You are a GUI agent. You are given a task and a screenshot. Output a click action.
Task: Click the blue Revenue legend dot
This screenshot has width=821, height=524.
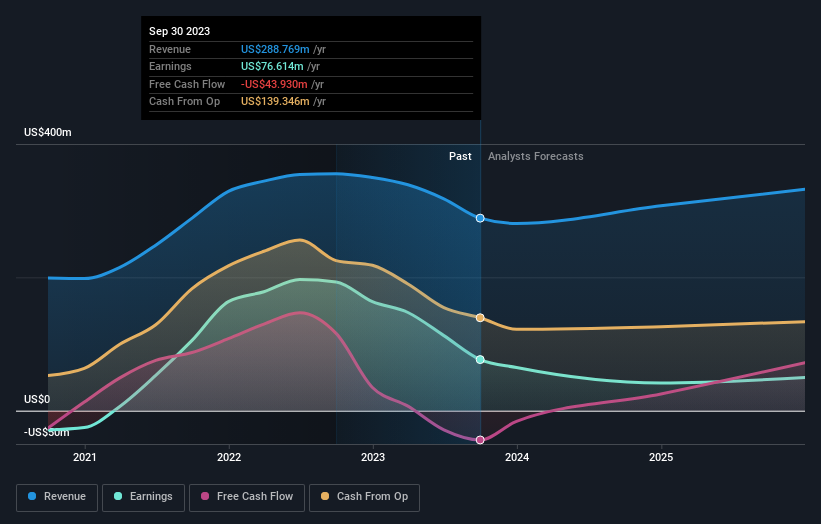click(x=32, y=496)
